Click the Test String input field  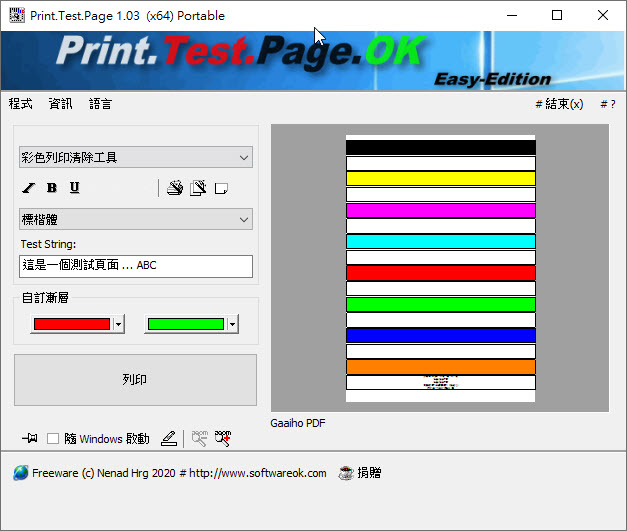(136, 266)
